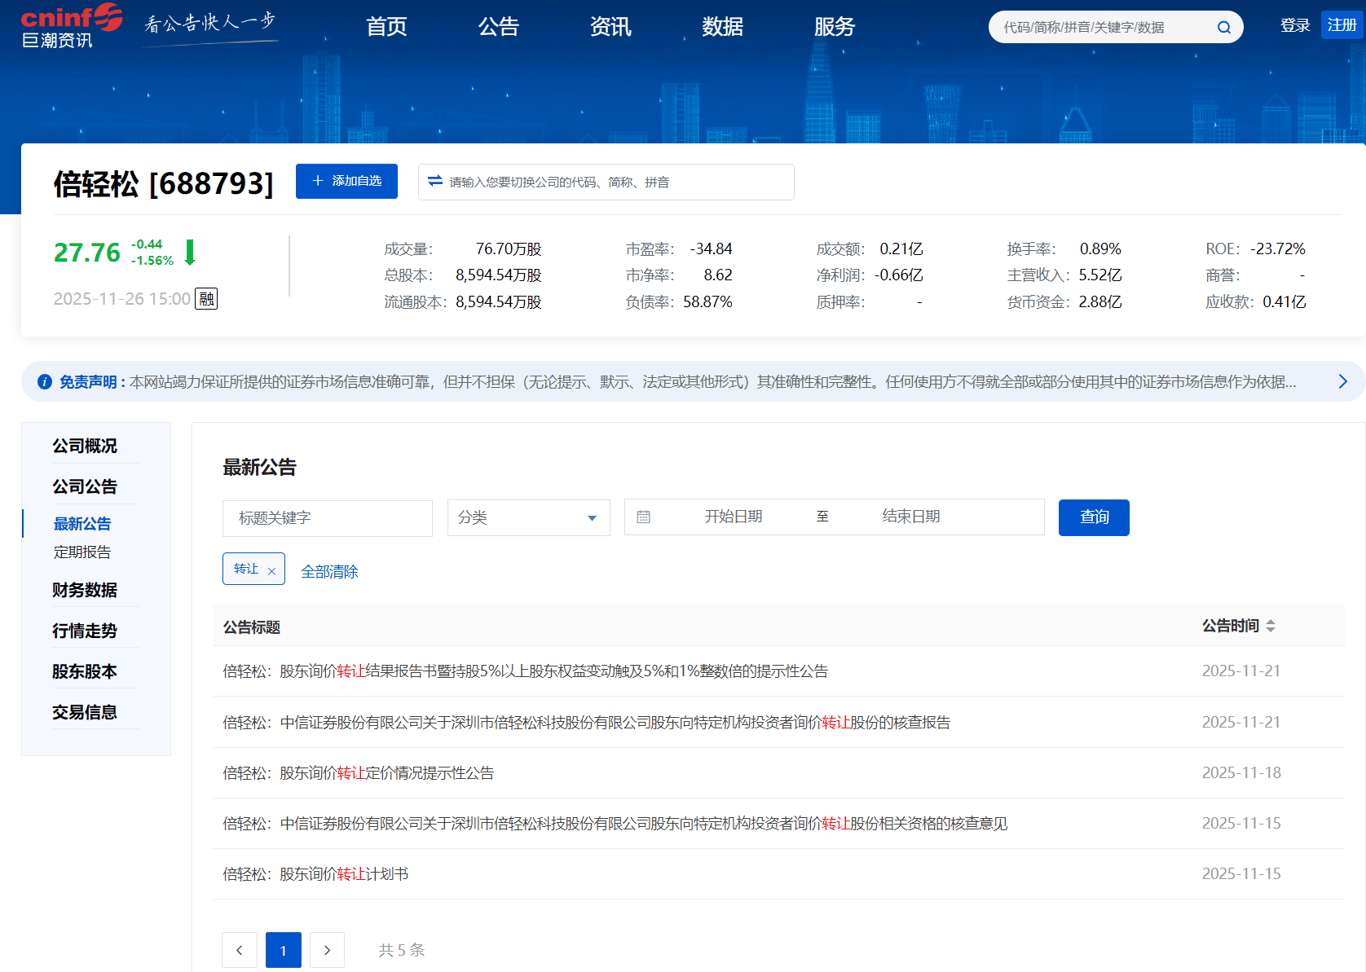Click the 负债率 value 58.87%
Image resolution: width=1366 pixels, height=972 pixels.
click(708, 302)
